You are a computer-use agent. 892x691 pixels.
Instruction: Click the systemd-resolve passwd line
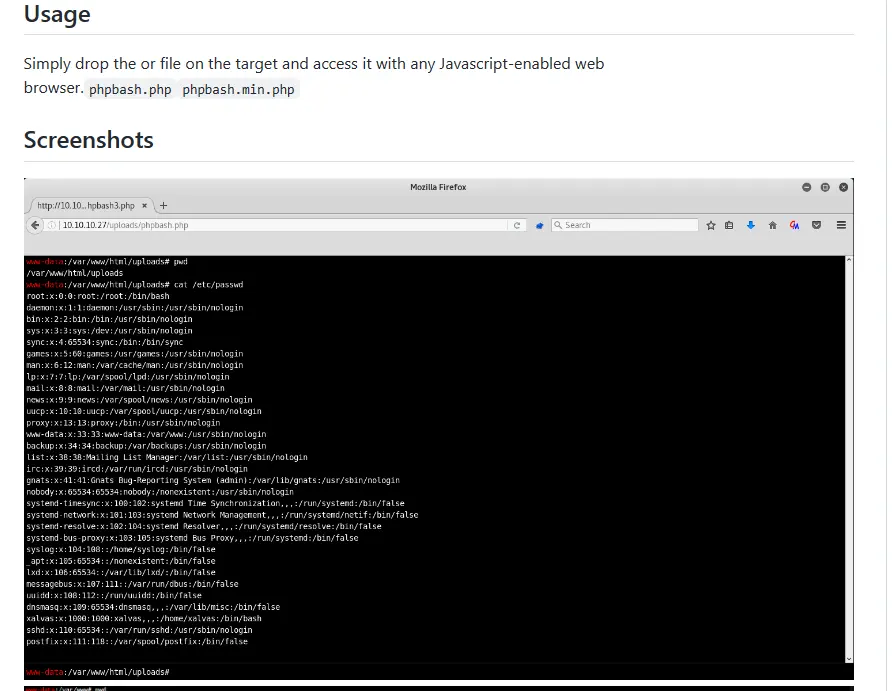(x=204, y=527)
